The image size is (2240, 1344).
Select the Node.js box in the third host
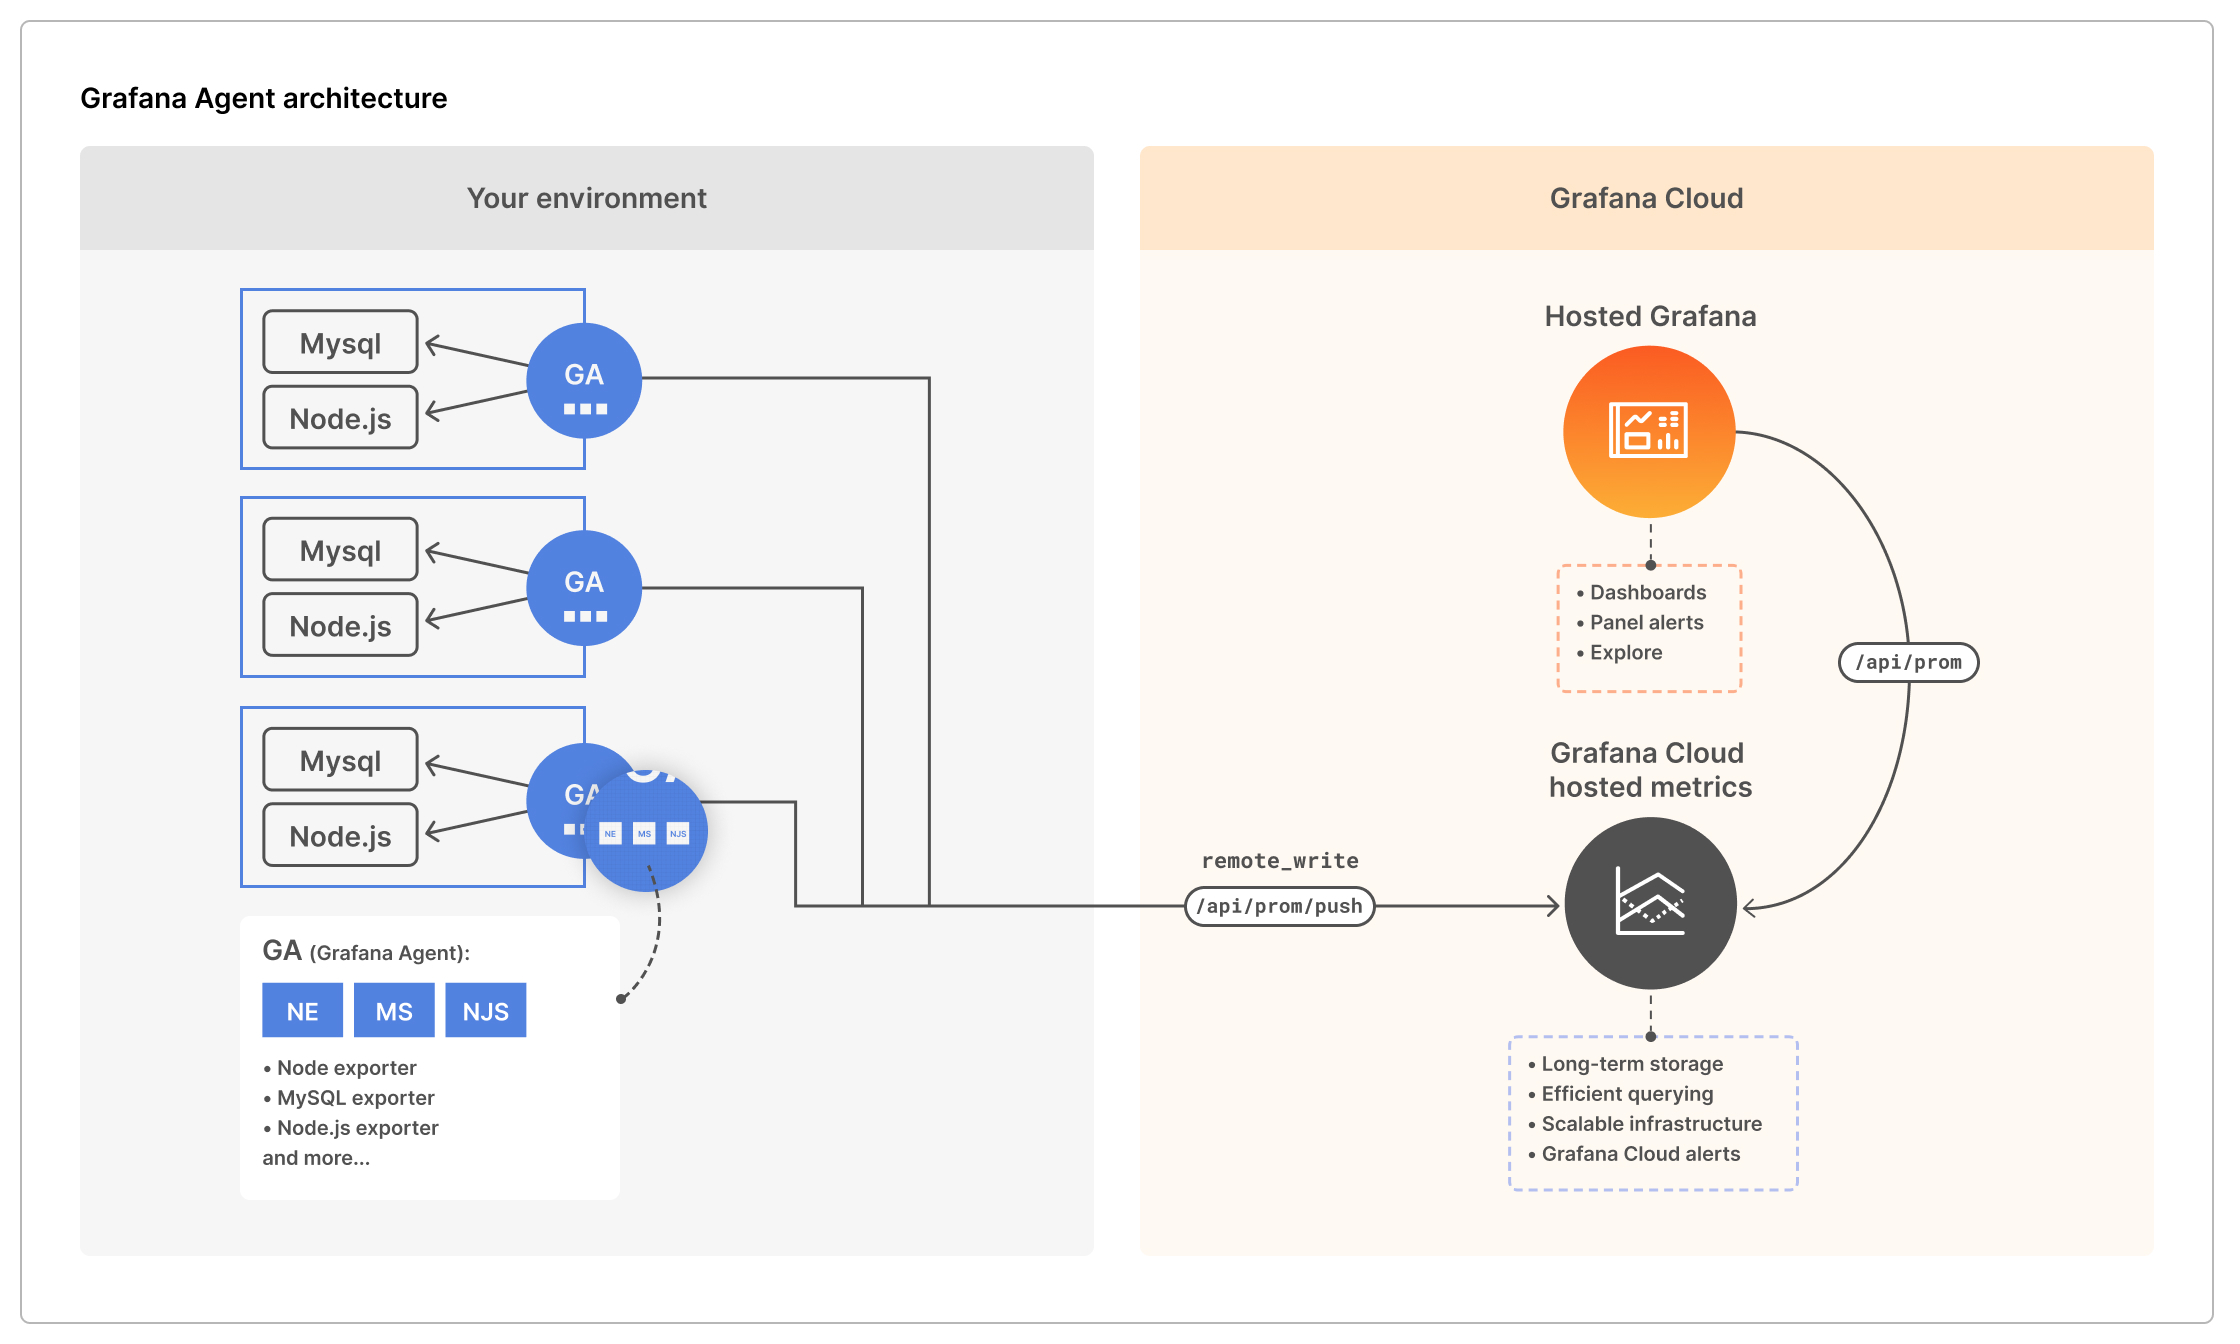point(340,836)
